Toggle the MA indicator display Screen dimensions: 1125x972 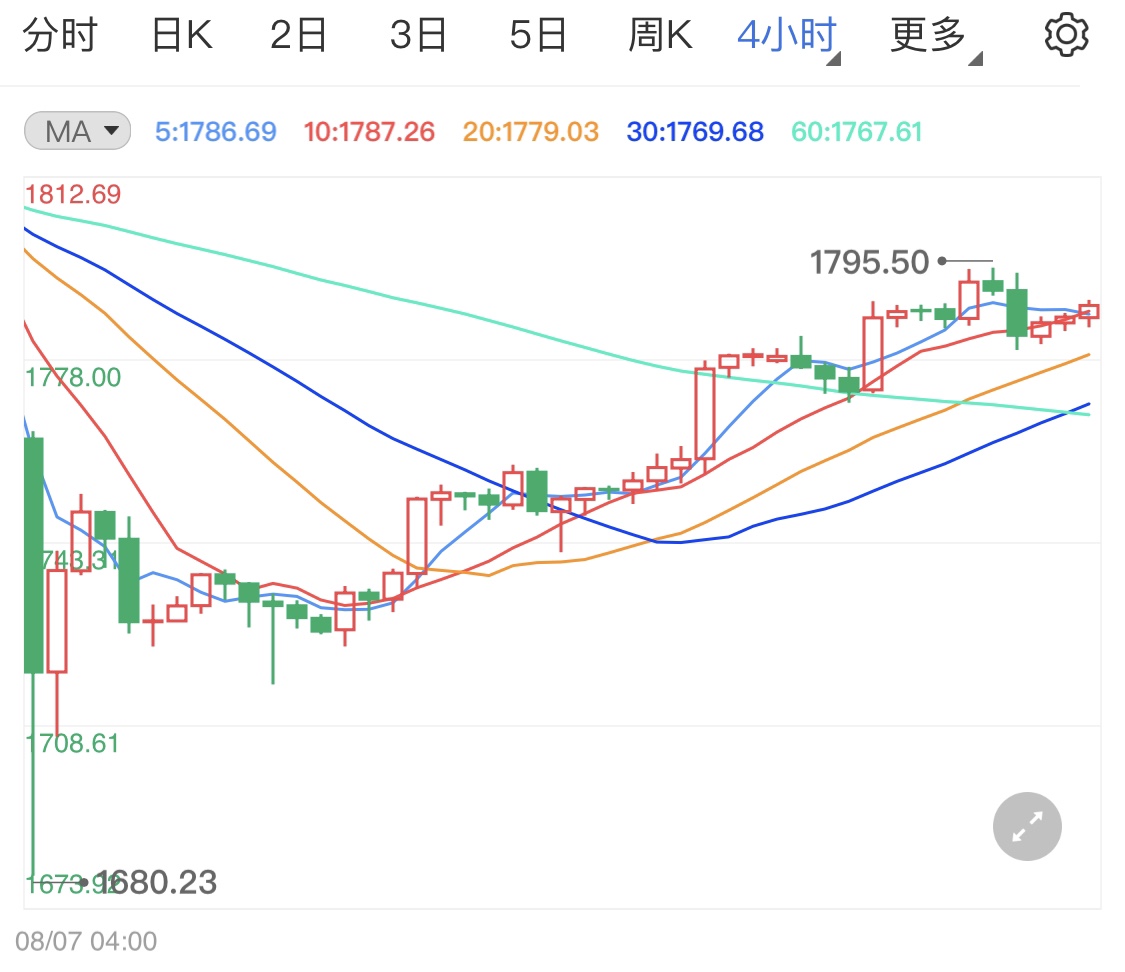(x=77, y=131)
